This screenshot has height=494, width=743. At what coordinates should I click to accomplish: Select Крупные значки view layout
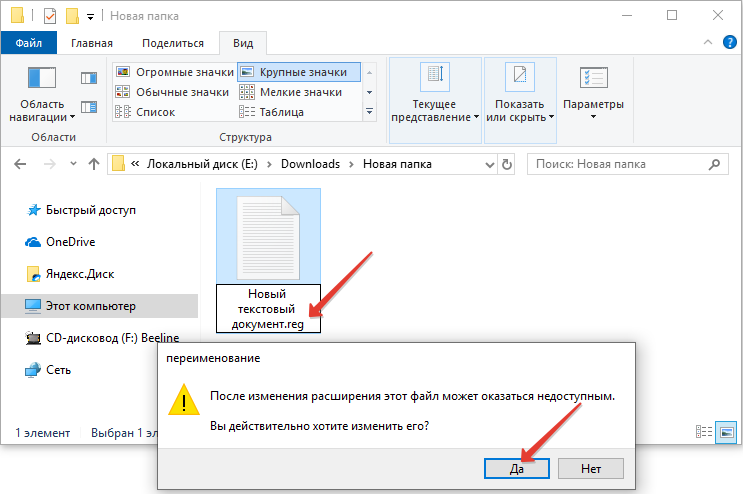pos(299,72)
